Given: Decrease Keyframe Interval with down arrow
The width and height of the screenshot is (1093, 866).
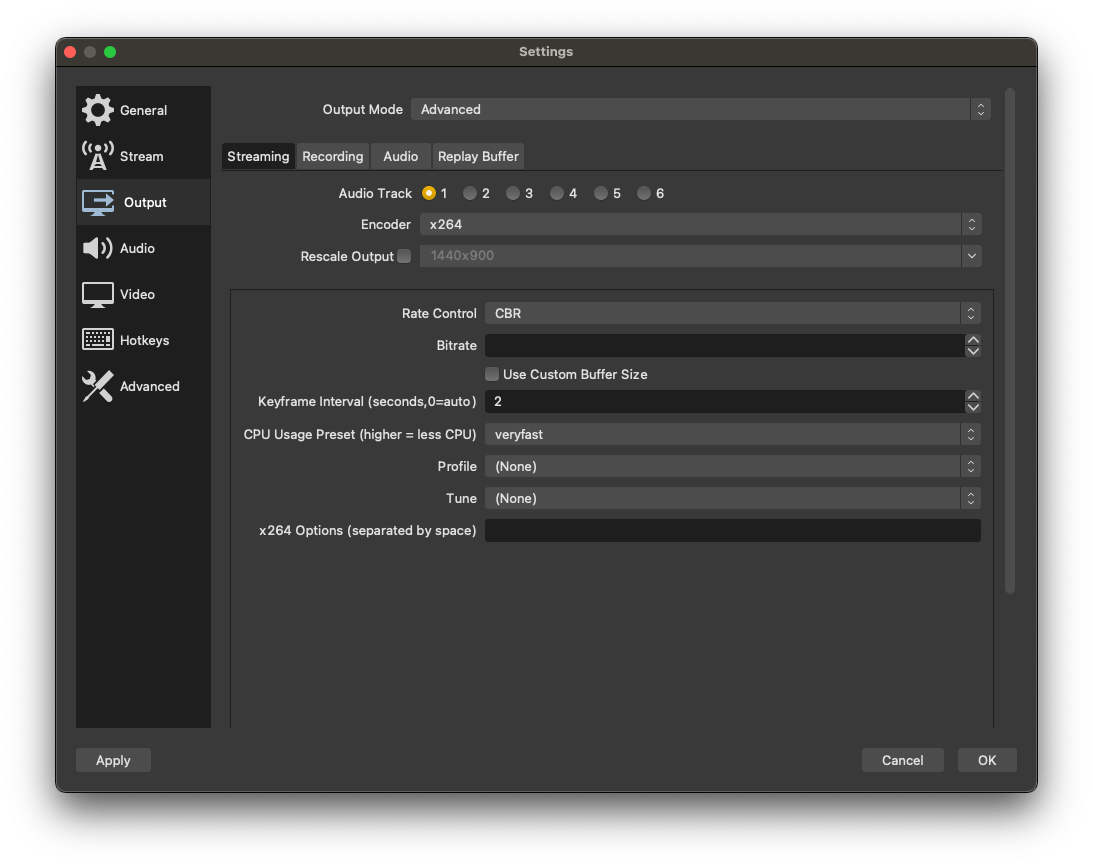Looking at the screenshot, I should tap(973, 407).
